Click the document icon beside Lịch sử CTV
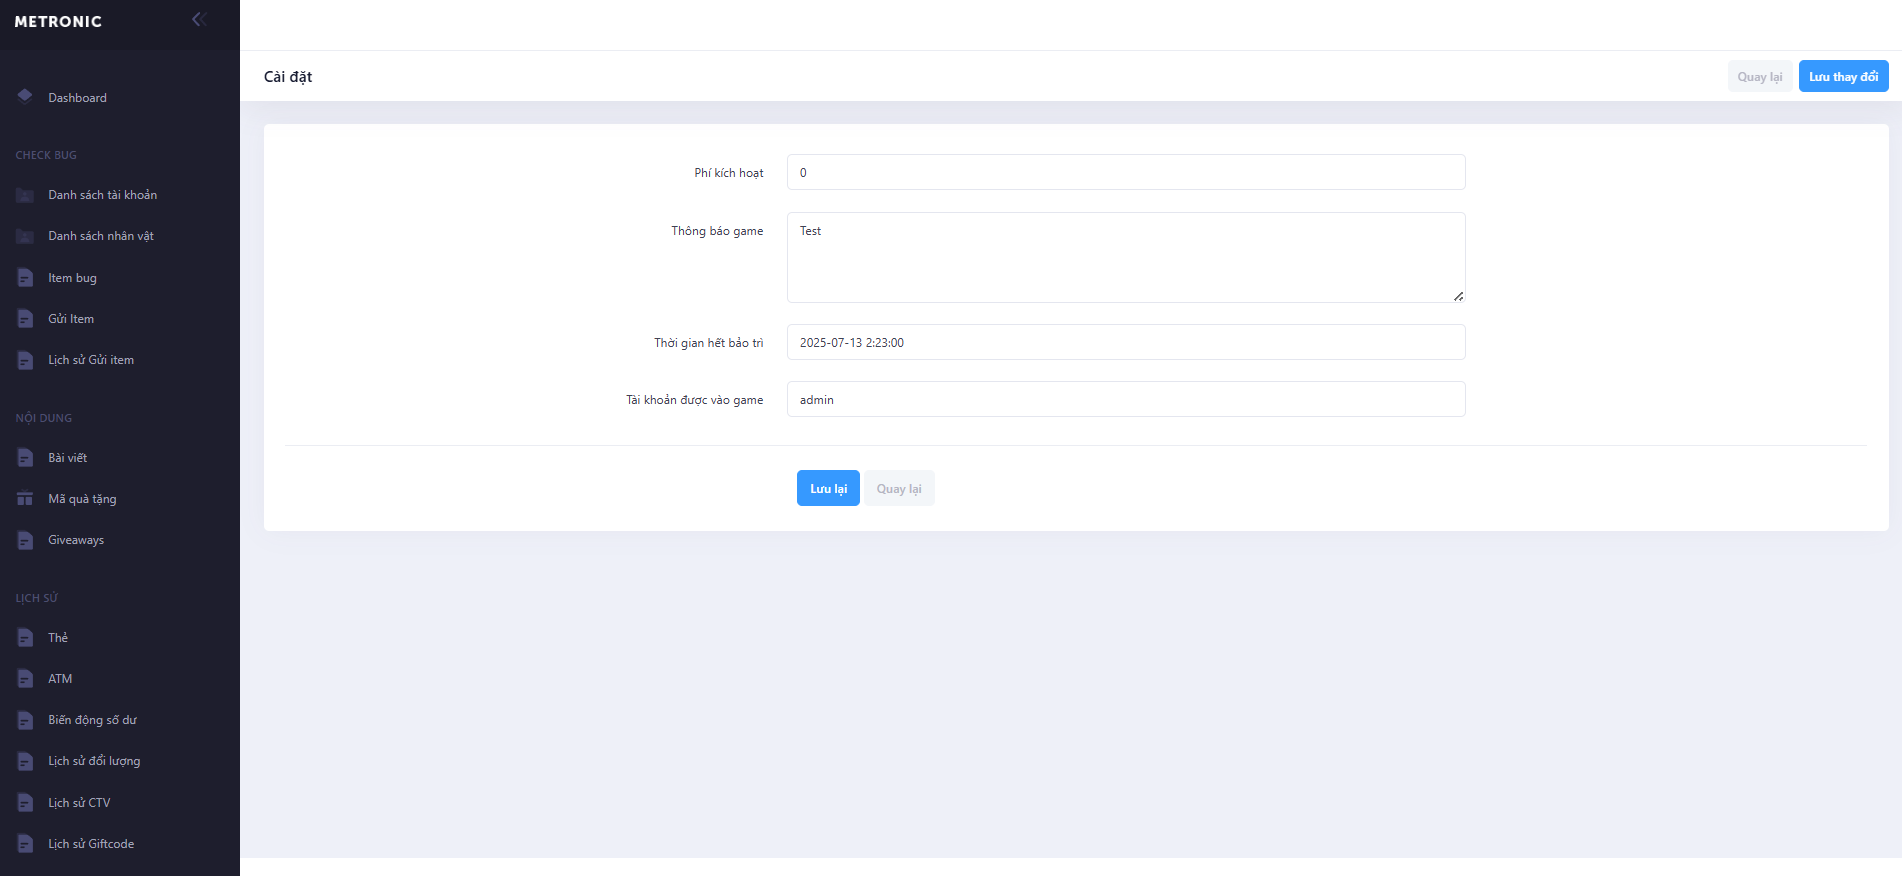Viewport: 1902px width, 876px height. pos(25,803)
